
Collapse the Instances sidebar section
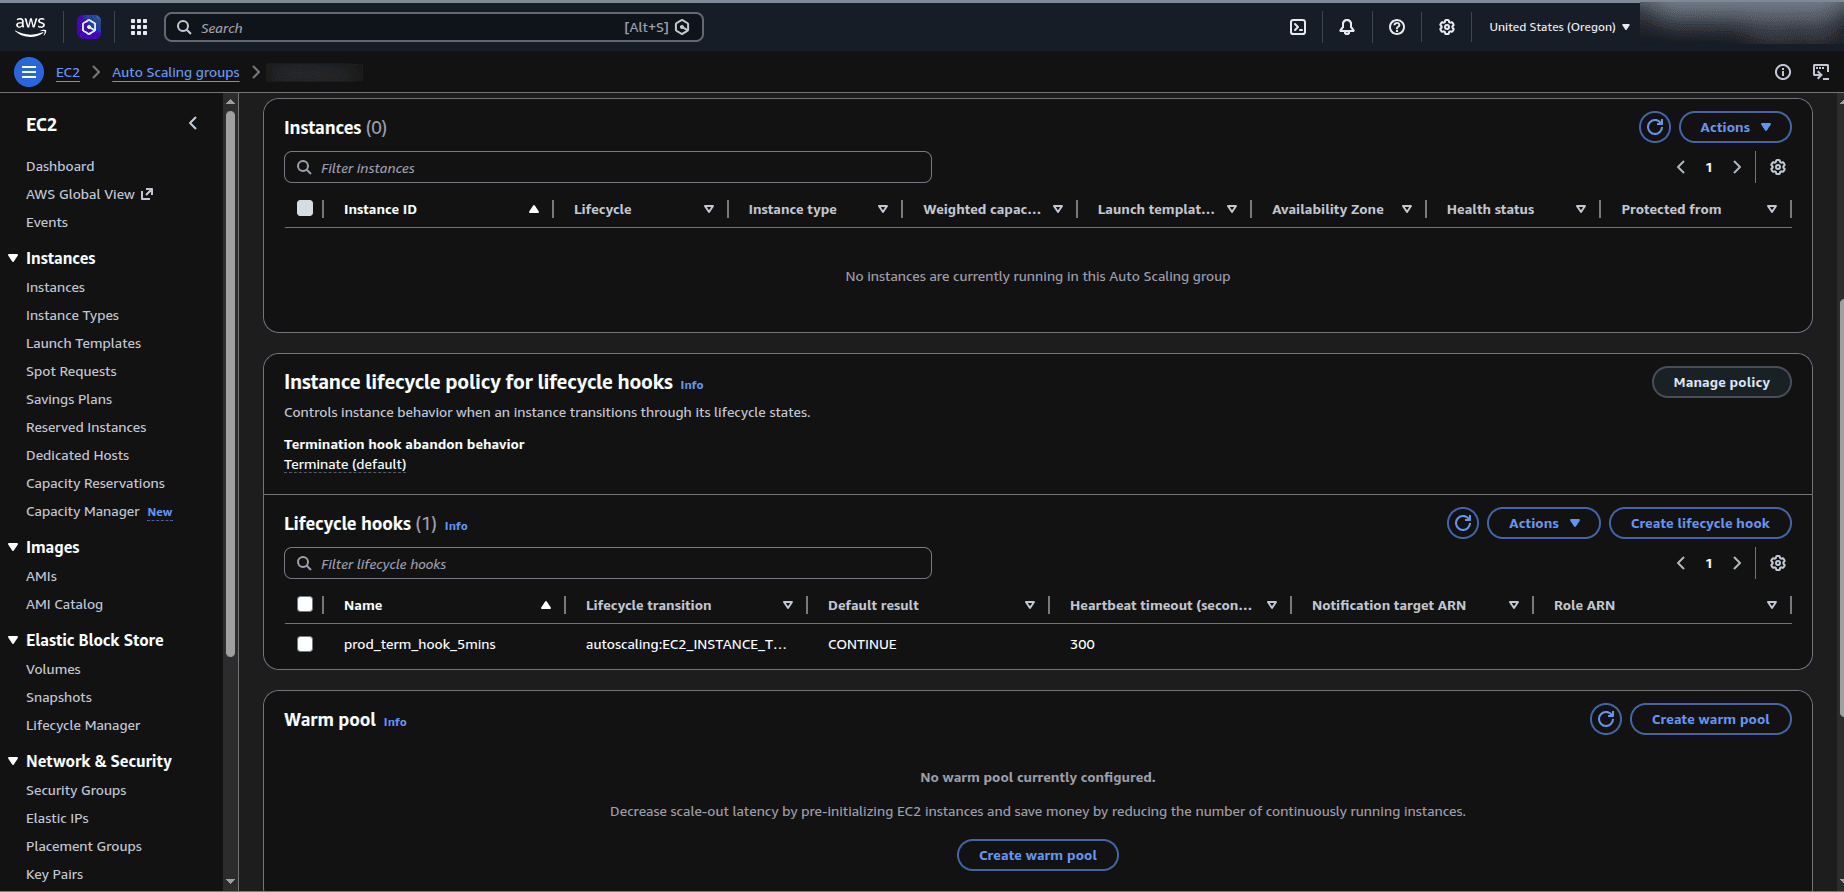[13, 258]
